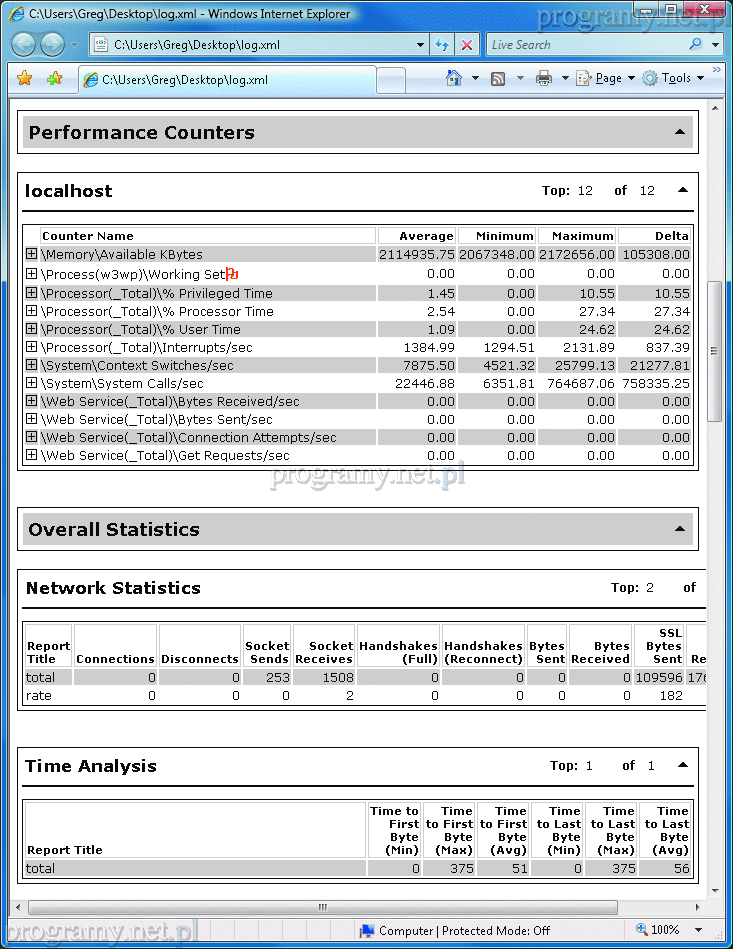Expand the Memory Available KBytes counter row
The image size is (733, 949).
31,255
